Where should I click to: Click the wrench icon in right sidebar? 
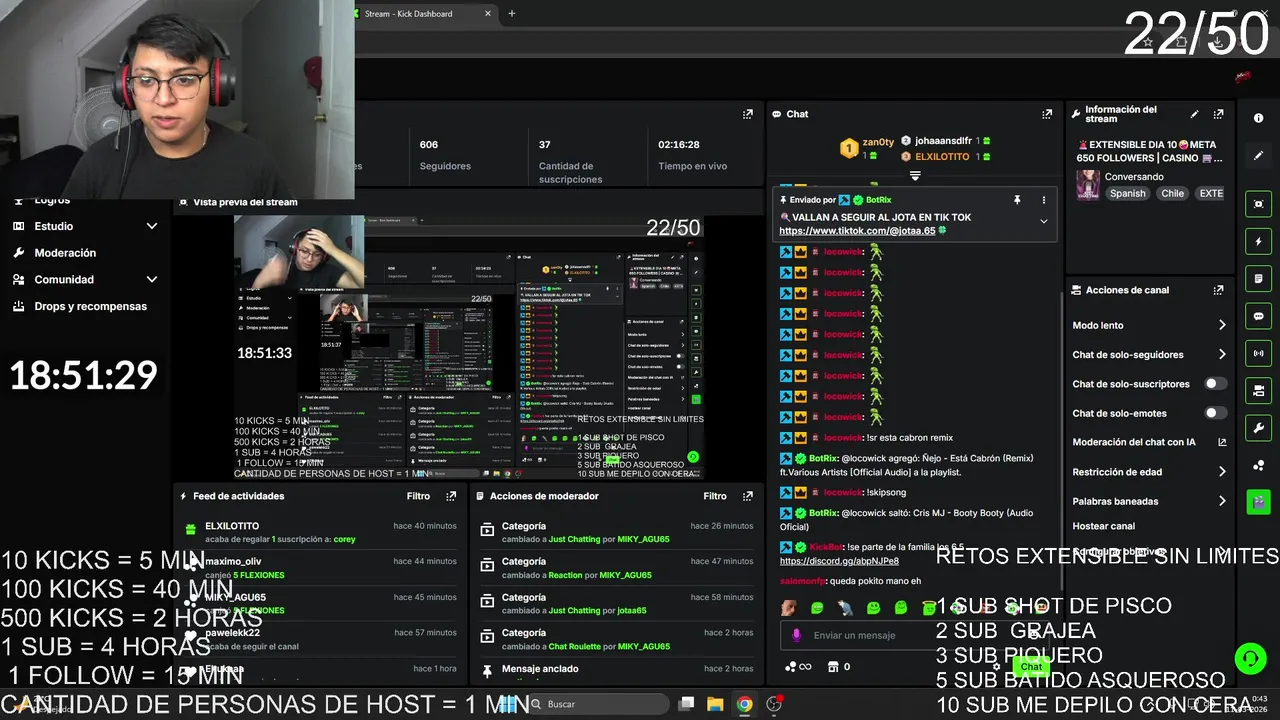point(1258,428)
